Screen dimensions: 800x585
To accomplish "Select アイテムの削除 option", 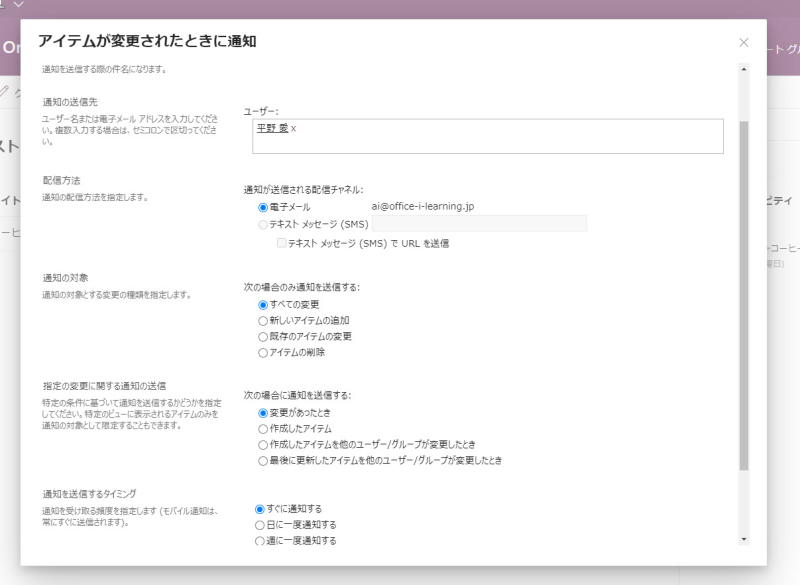I will pos(263,352).
